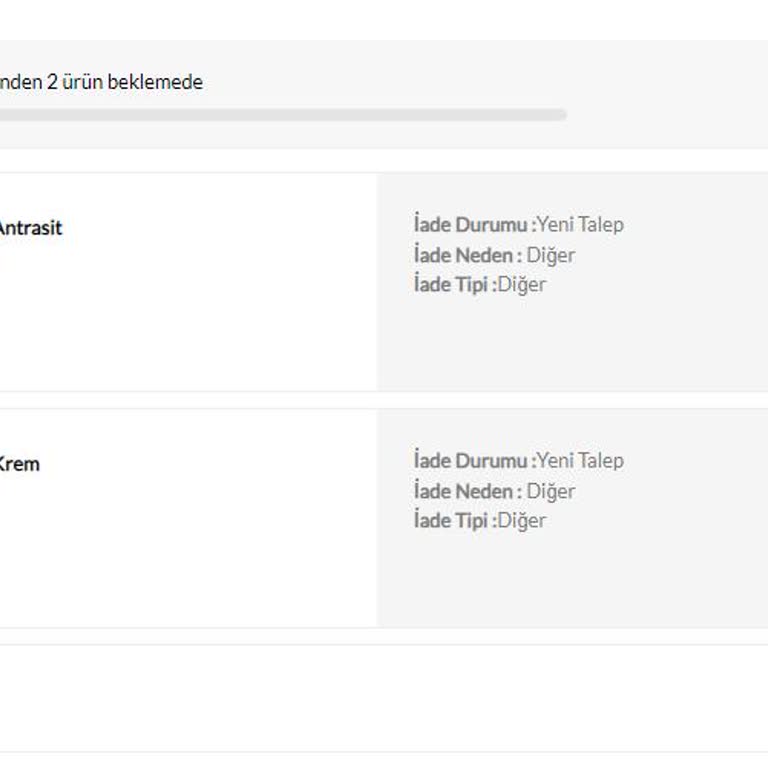Click the pending products progress bar
This screenshot has height=768, width=768.
coord(280,115)
